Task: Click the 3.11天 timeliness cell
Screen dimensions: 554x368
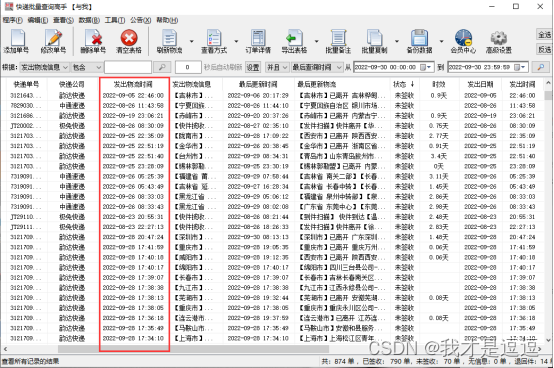Action: coord(438,176)
